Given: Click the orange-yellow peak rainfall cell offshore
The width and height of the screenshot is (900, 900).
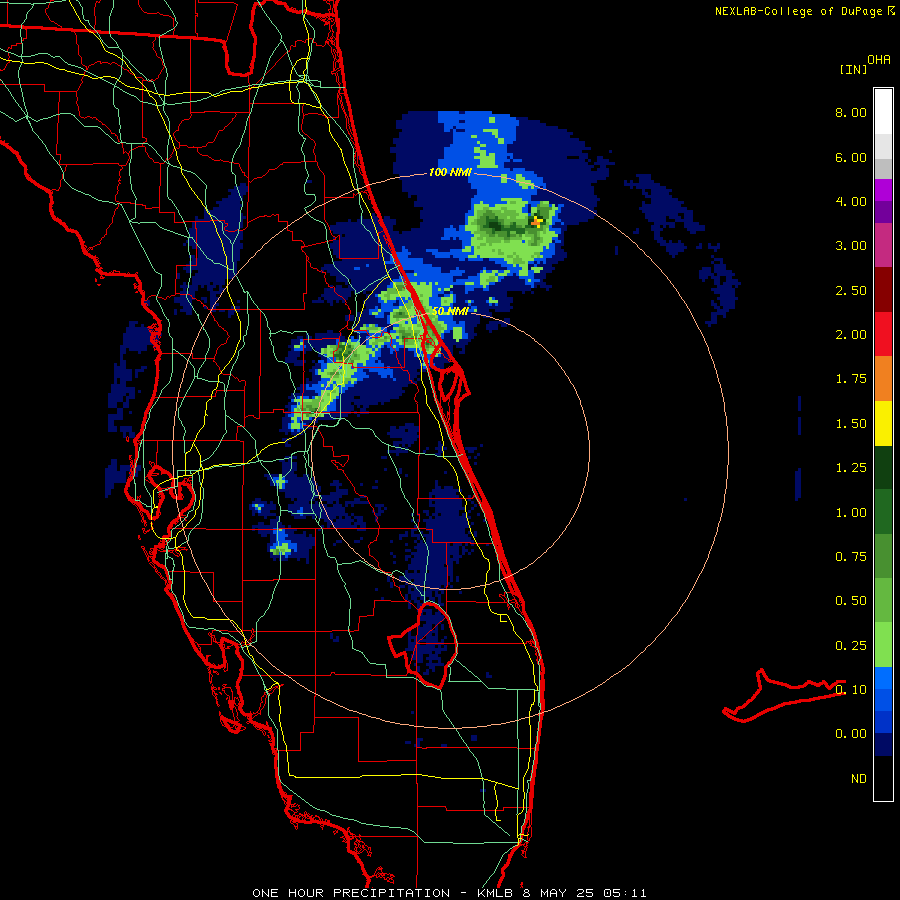Looking at the screenshot, I should coord(537,221).
